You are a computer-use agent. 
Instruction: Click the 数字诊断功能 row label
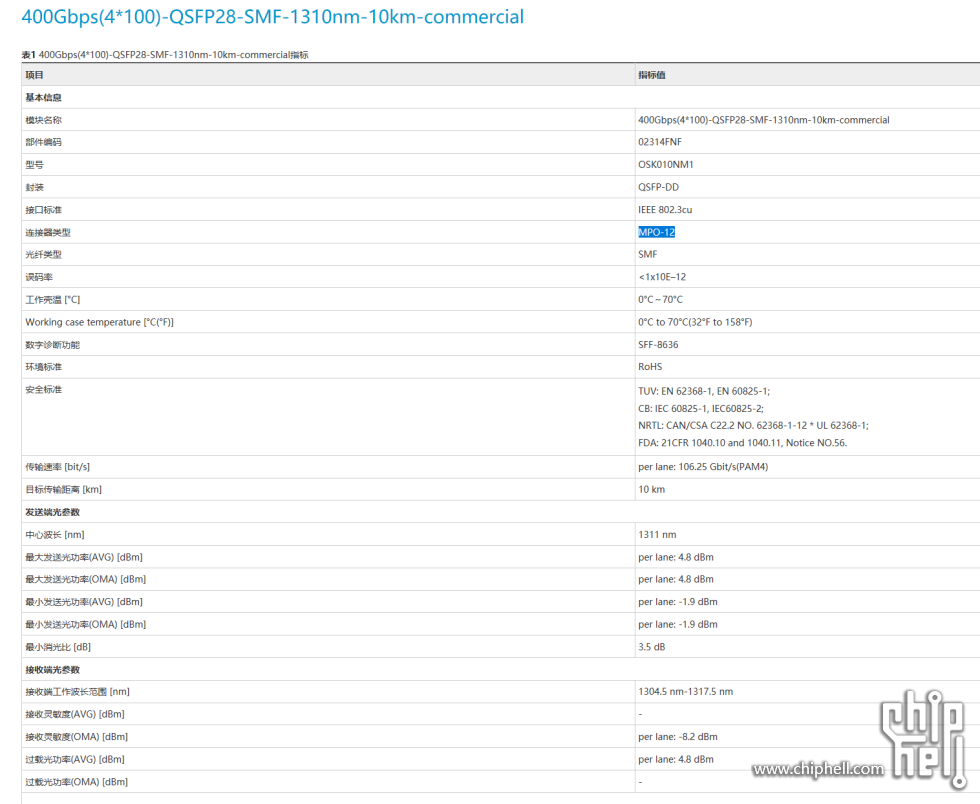pyautogui.click(x=52, y=345)
